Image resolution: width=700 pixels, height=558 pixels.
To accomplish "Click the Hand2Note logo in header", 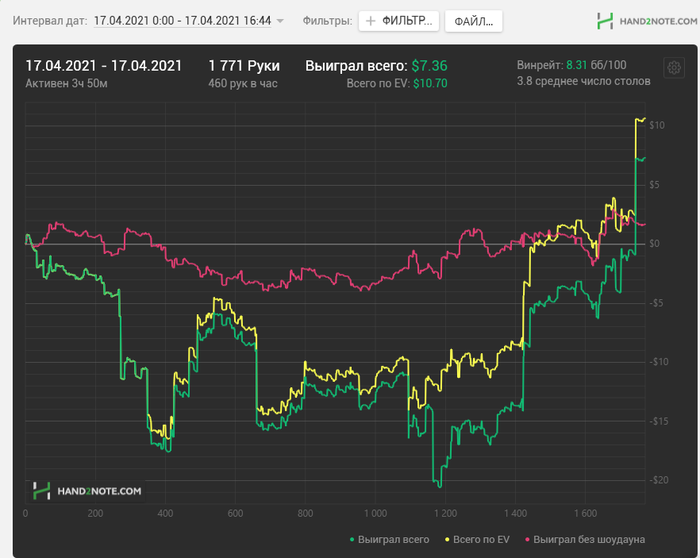I will [x=605, y=21].
